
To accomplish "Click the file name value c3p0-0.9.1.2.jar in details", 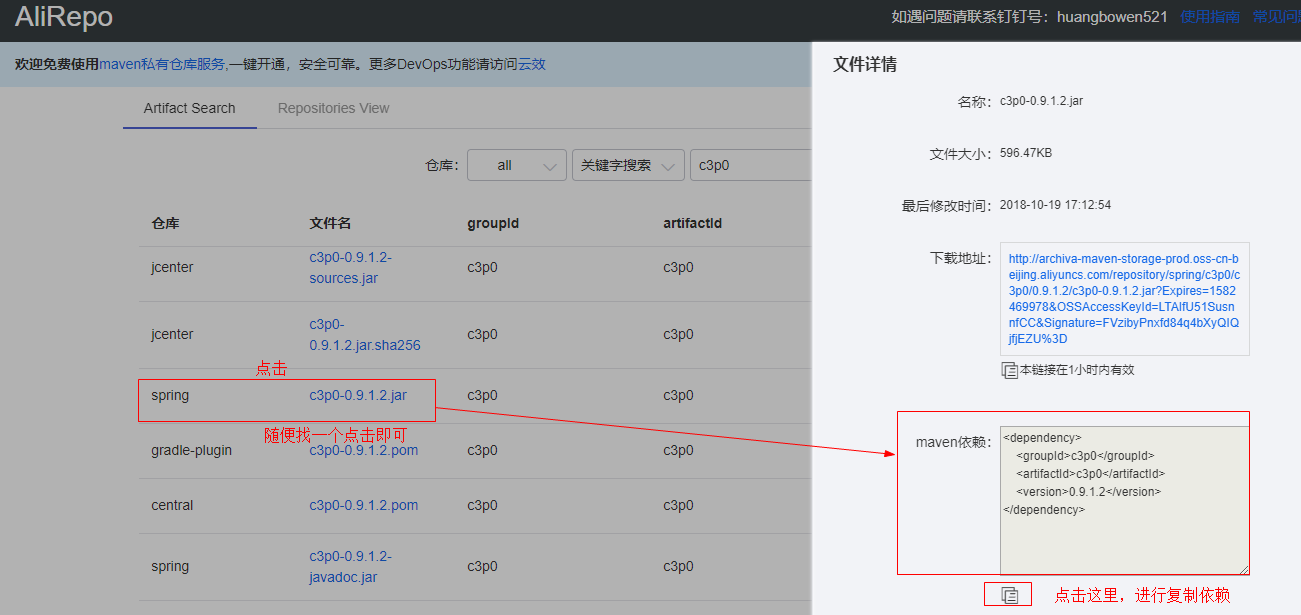I will coord(1041,102).
